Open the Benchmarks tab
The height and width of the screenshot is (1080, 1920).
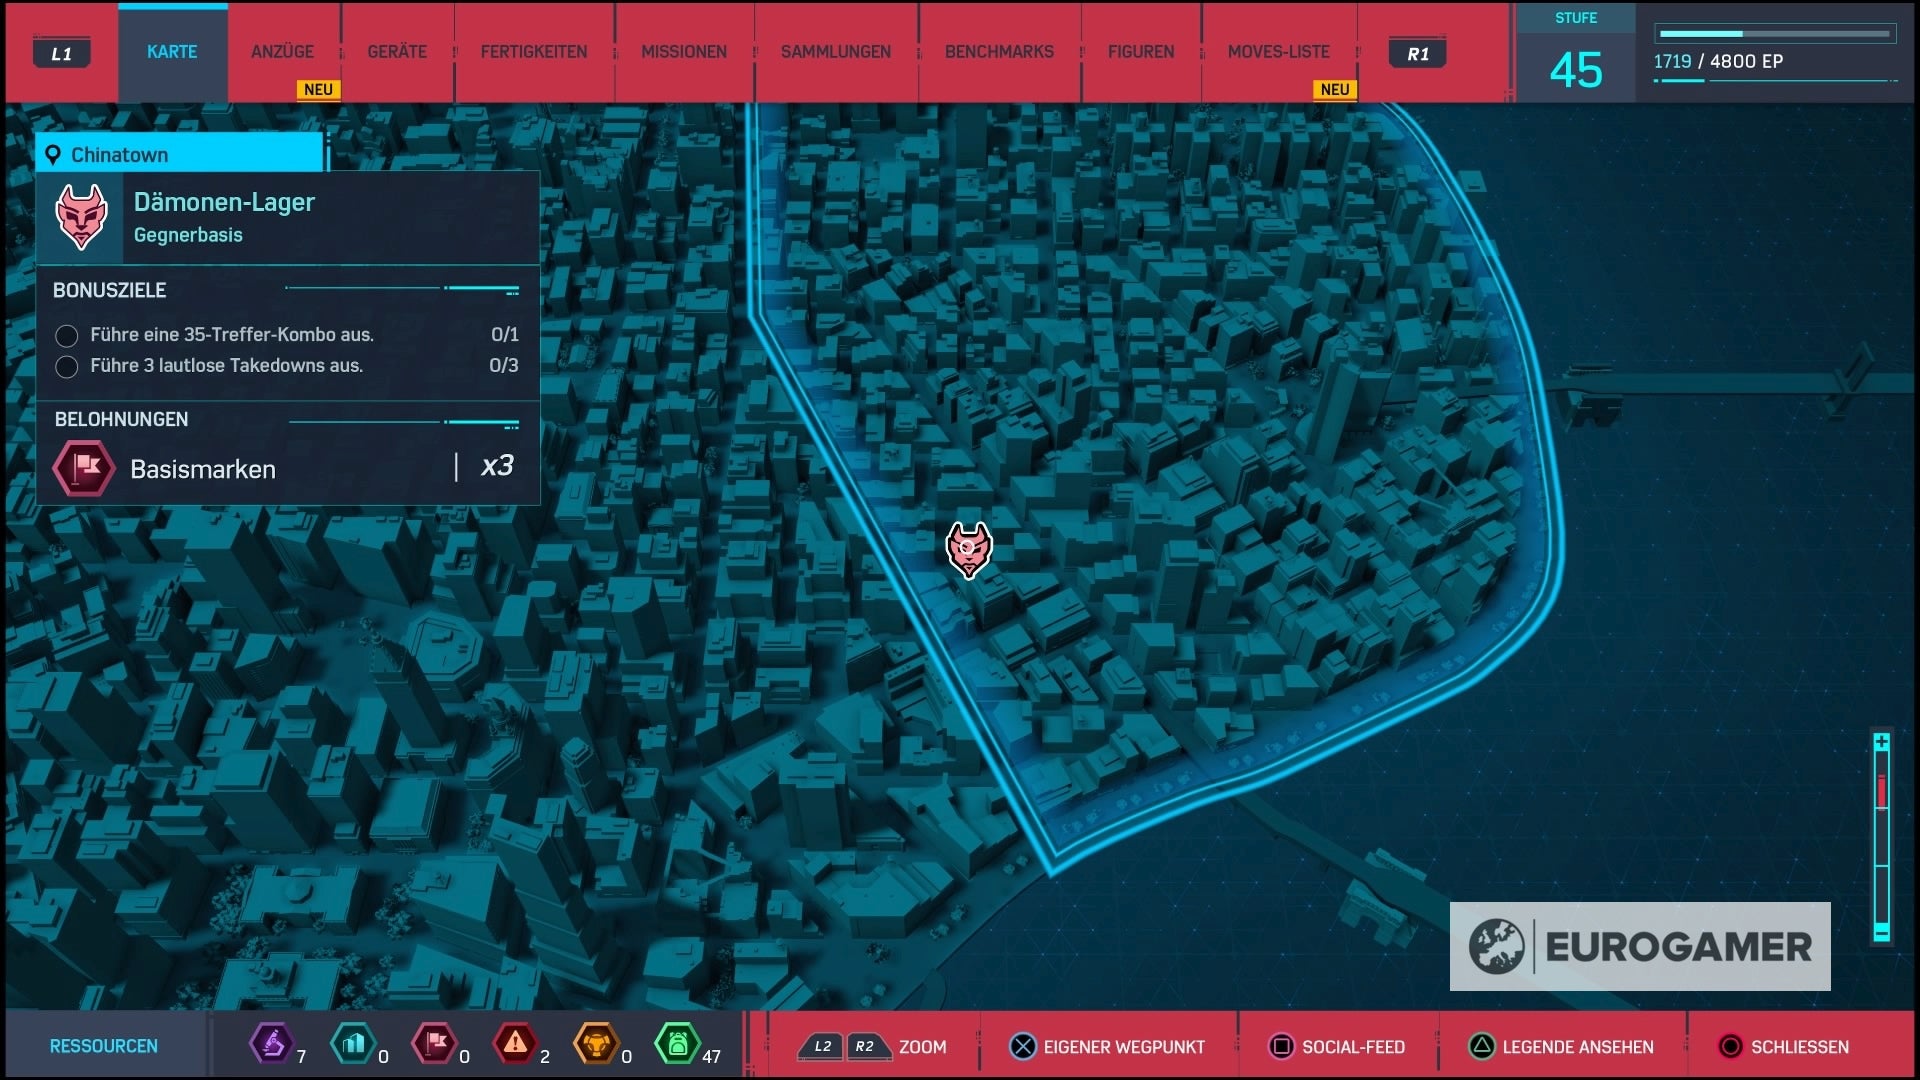(999, 52)
